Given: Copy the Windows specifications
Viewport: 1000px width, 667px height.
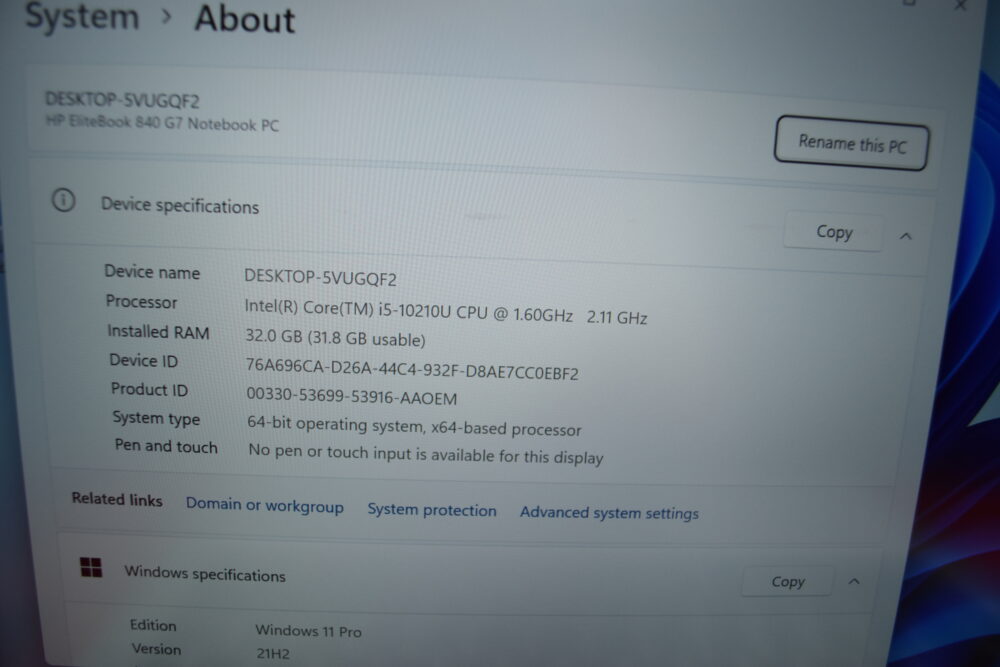Looking at the screenshot, I should [788, 581].
